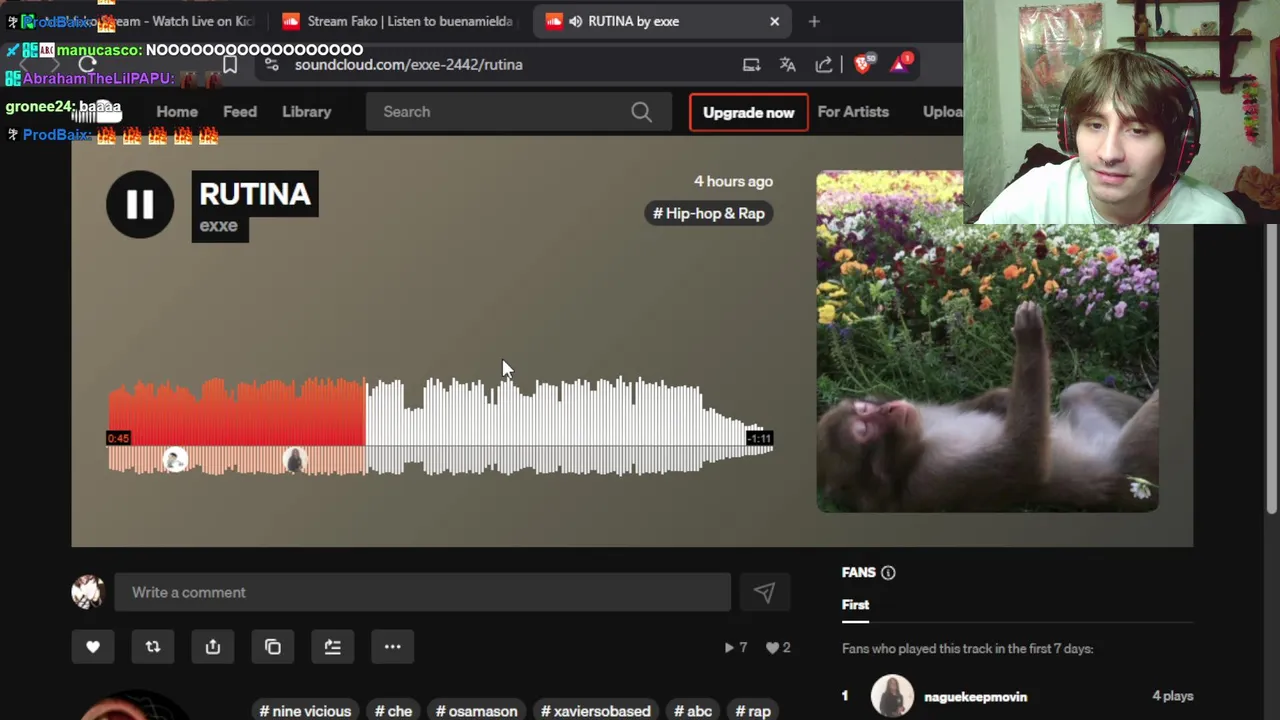The height and width of the screenshot is (720, 1280).
Task: Bookmark this page
Action: coord(230,65)
